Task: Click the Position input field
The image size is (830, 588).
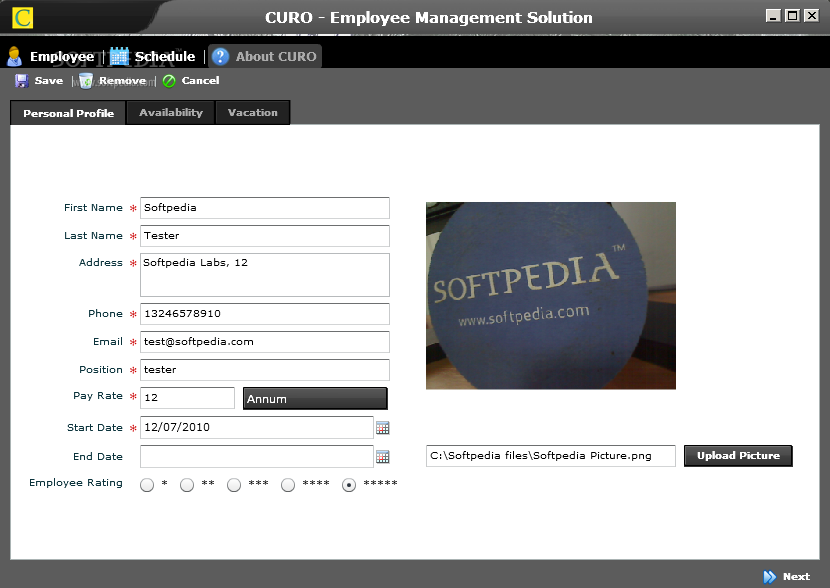Action: point(265,370)
